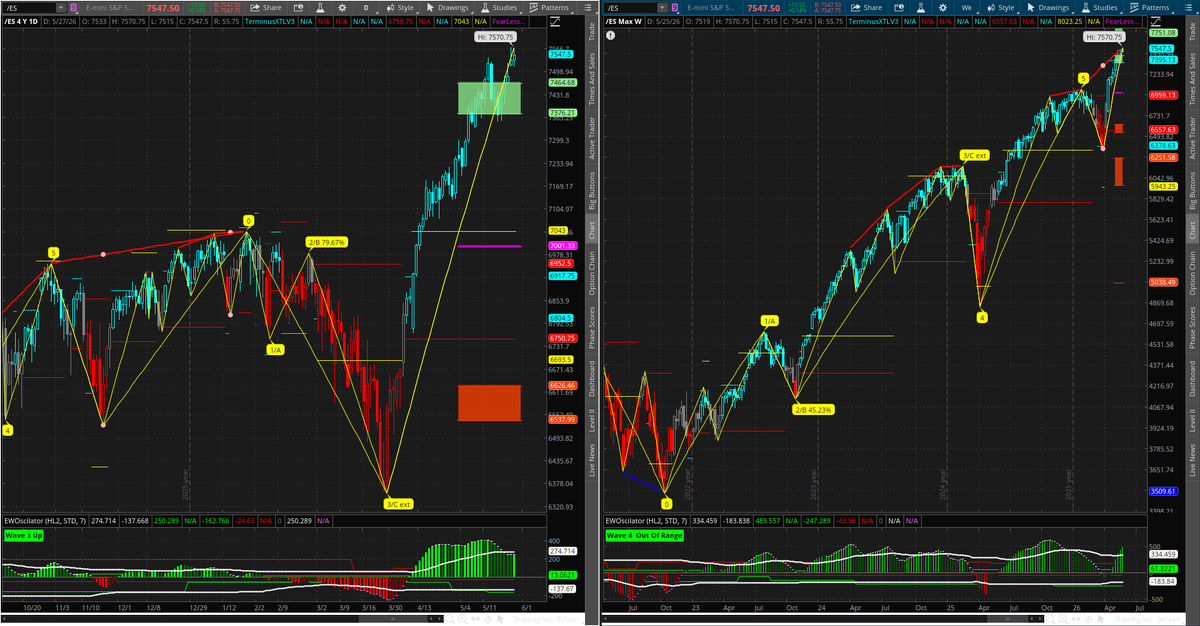The image size is (1200, 626).
Task: Open chart notes icon in left chart toolbar
Action: [298, 8]
